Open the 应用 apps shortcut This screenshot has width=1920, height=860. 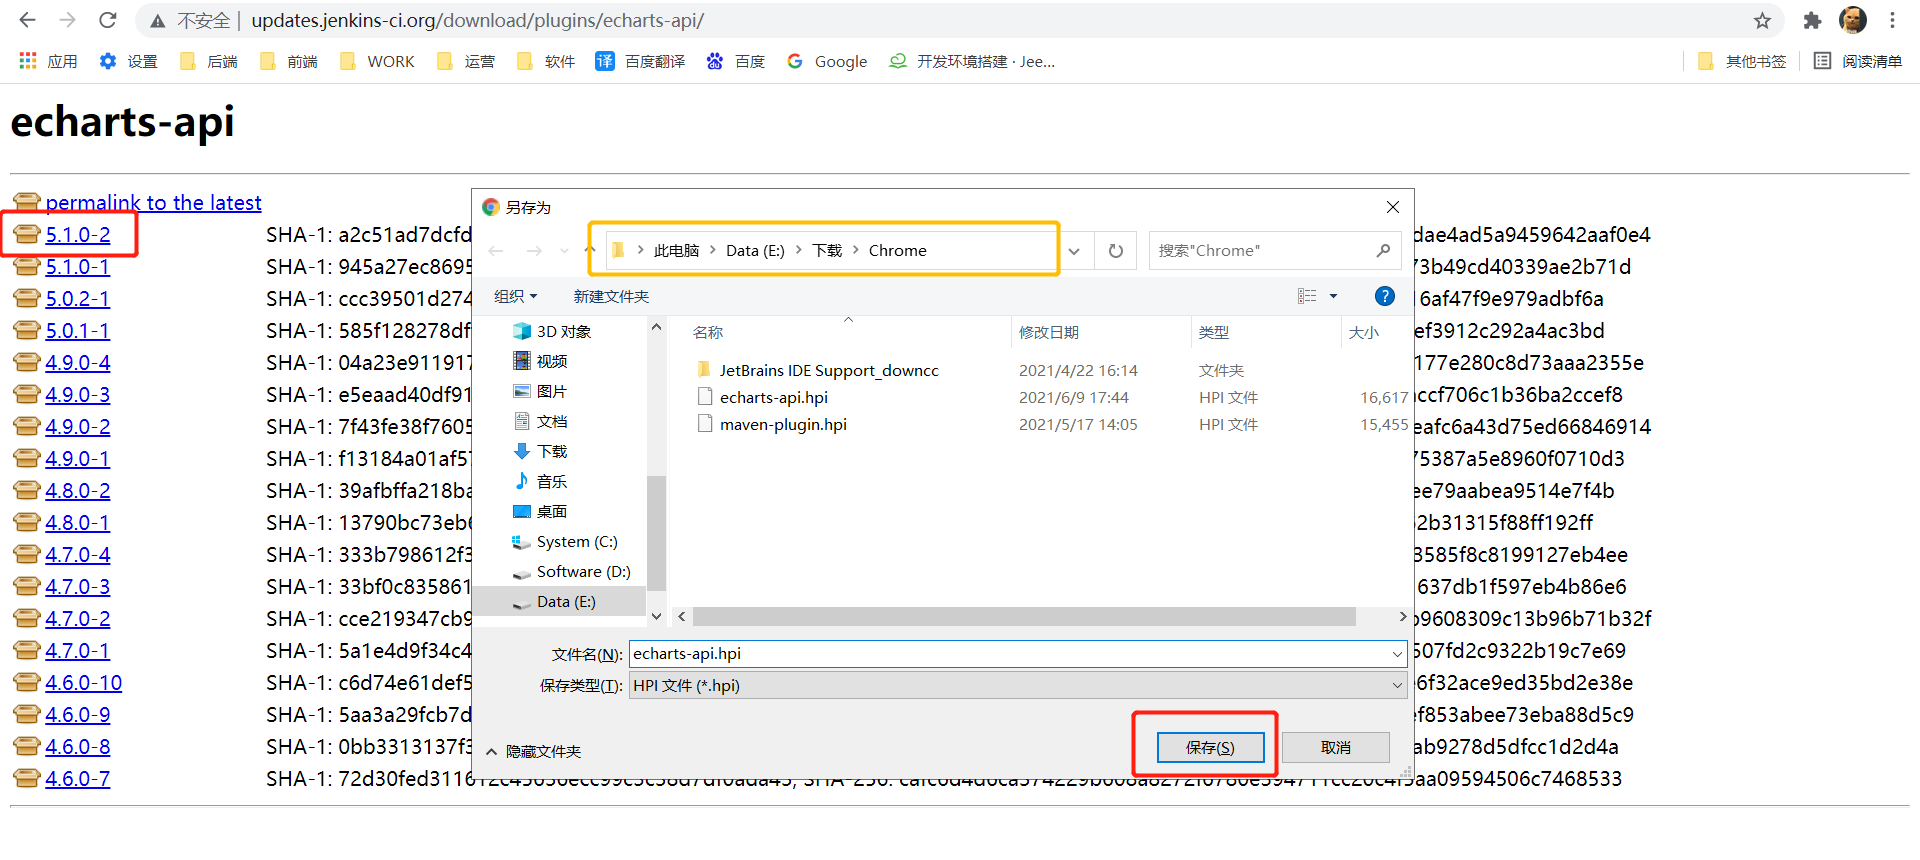click(48, 61)
